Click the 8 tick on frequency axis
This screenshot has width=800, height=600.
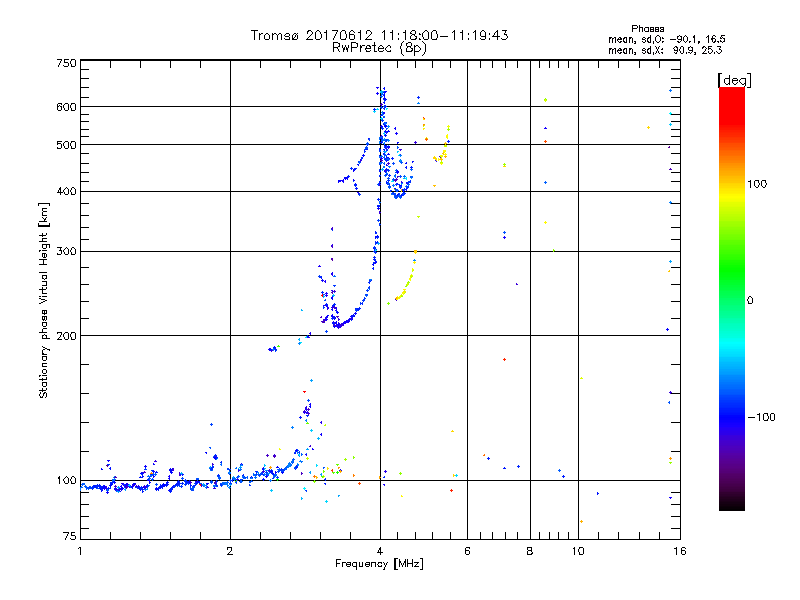[x=529, y=551]
